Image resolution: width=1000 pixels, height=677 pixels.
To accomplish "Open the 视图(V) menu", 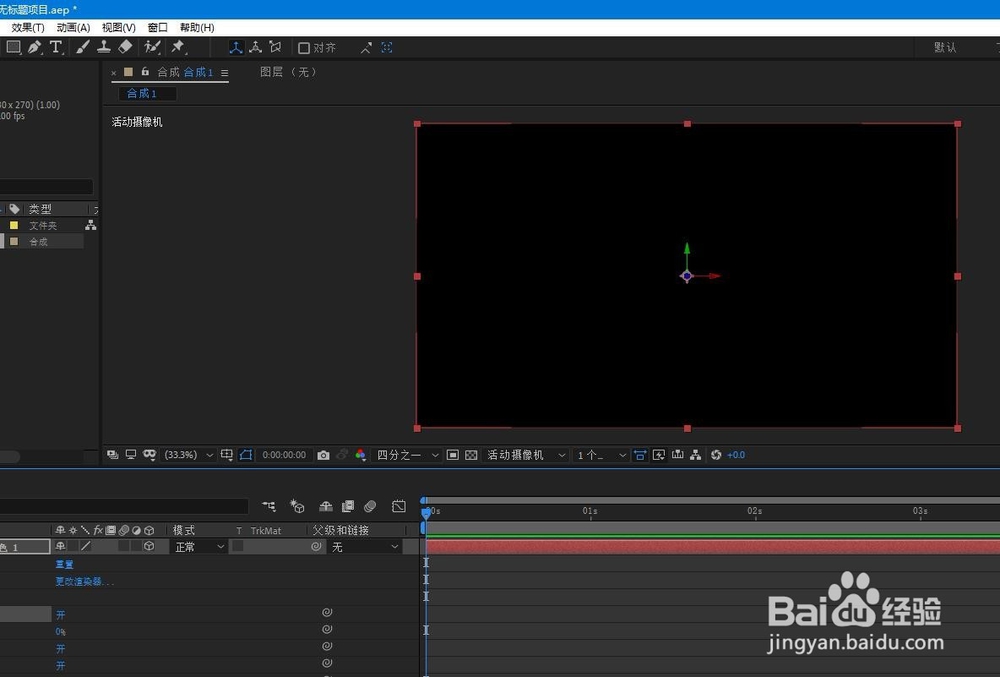I will [x=119, y=27].
